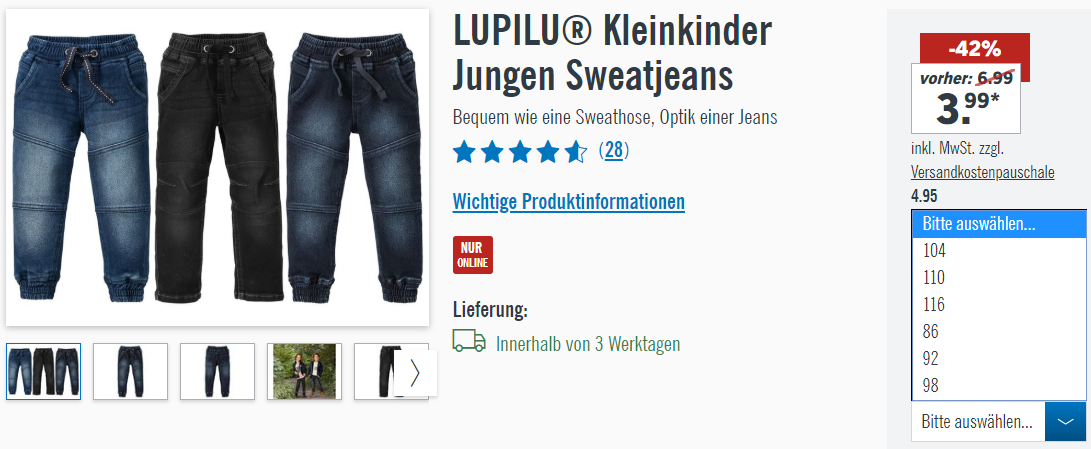The height and width of the screenshot is (449, 1091).
Task: Select the highlighted 'Bitte auswählen...' option
Action: [999, 225]
